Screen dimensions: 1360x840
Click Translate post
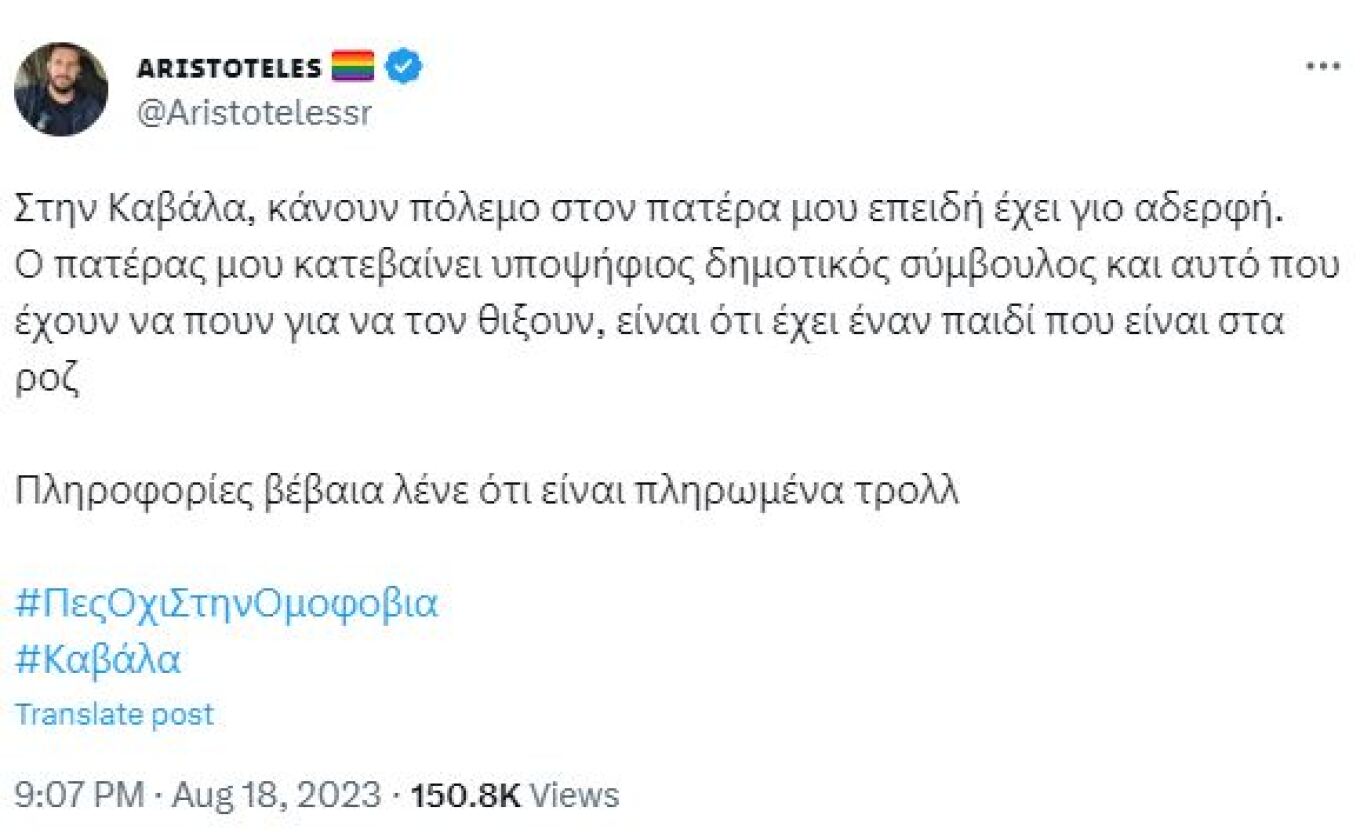(115, 714)
